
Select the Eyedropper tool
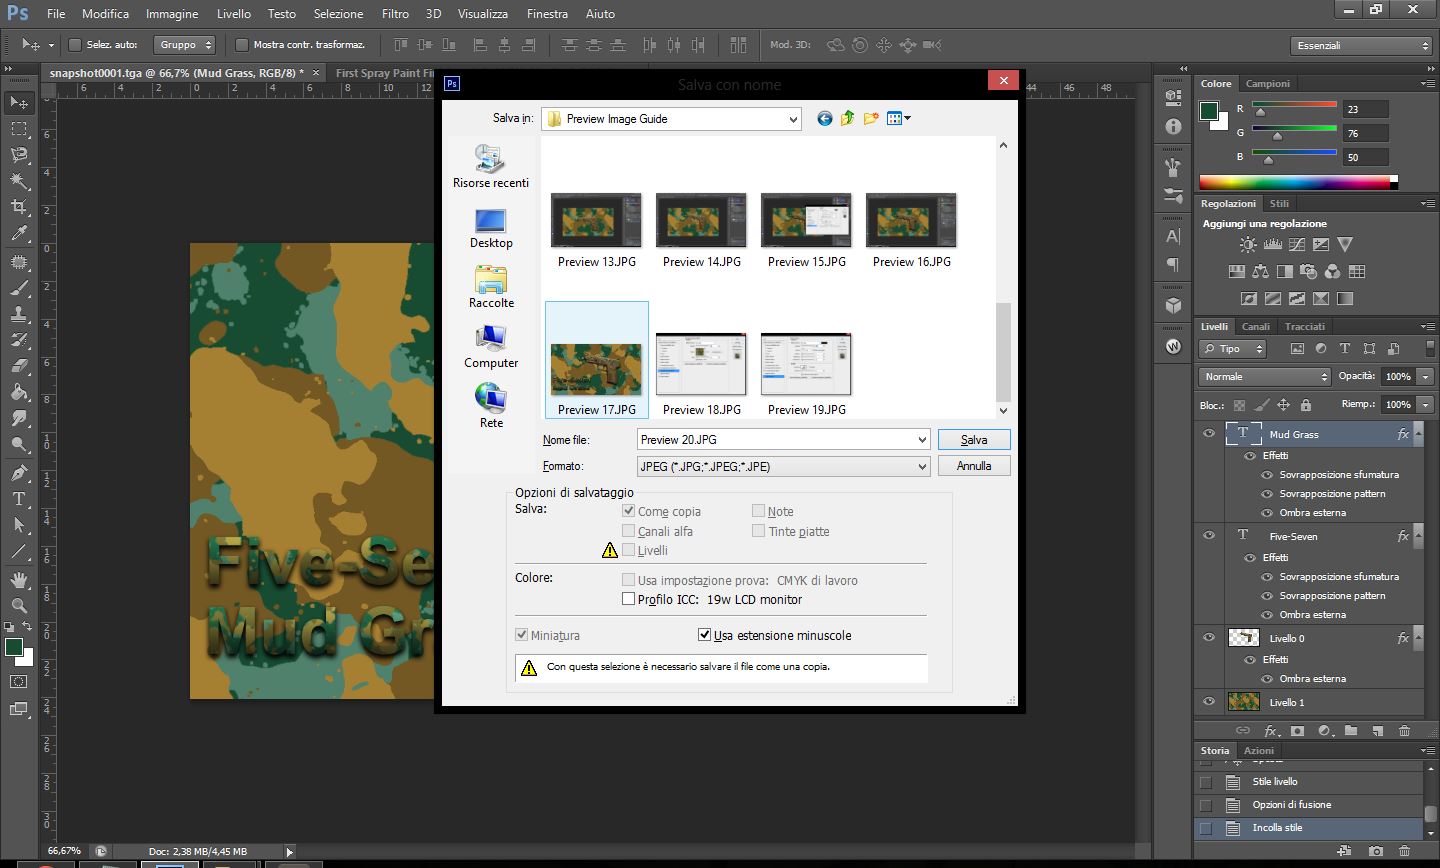(19, 234)
